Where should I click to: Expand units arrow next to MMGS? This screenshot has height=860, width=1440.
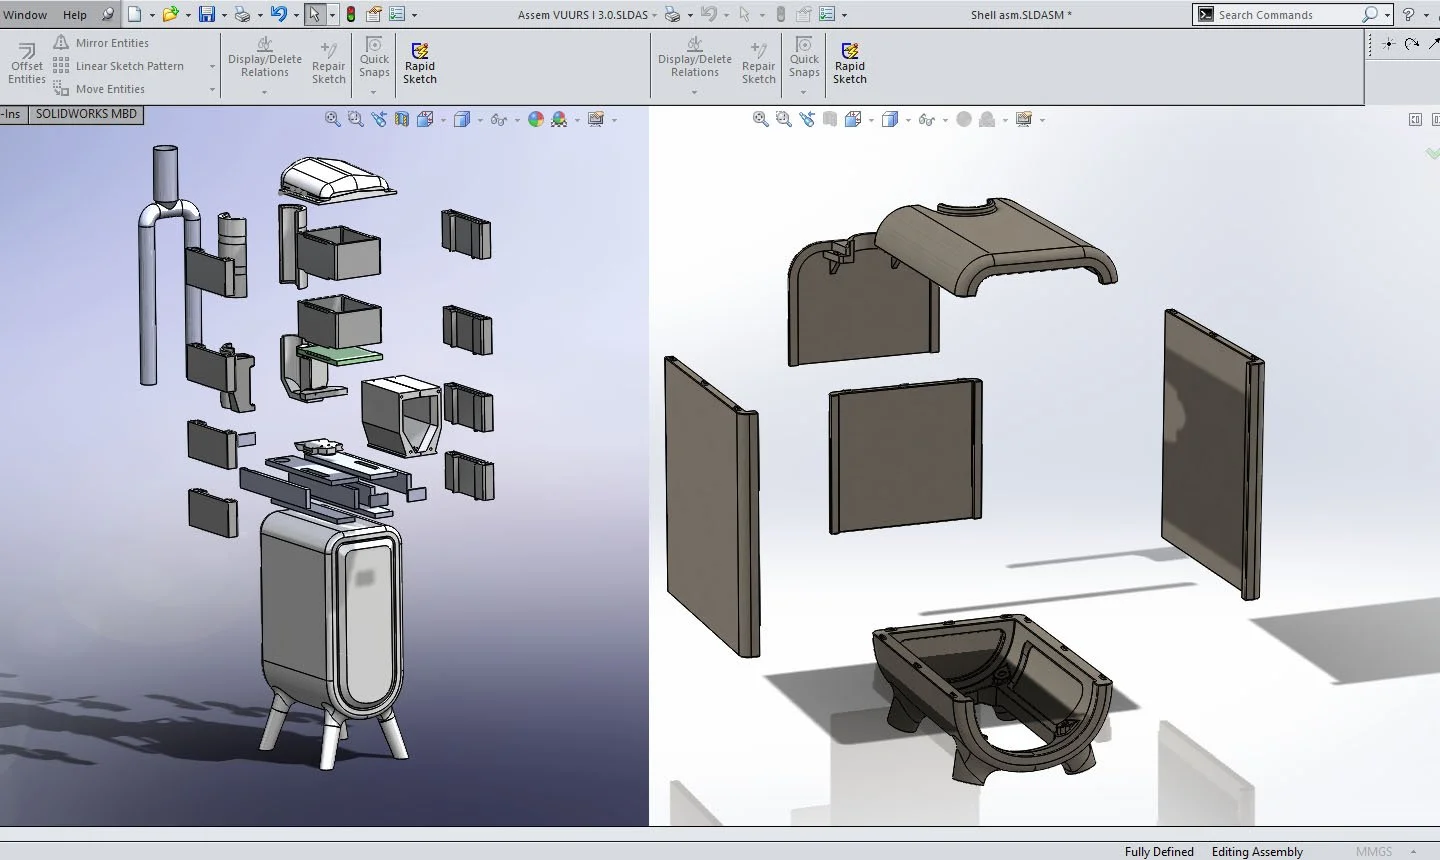point(1413,852)
